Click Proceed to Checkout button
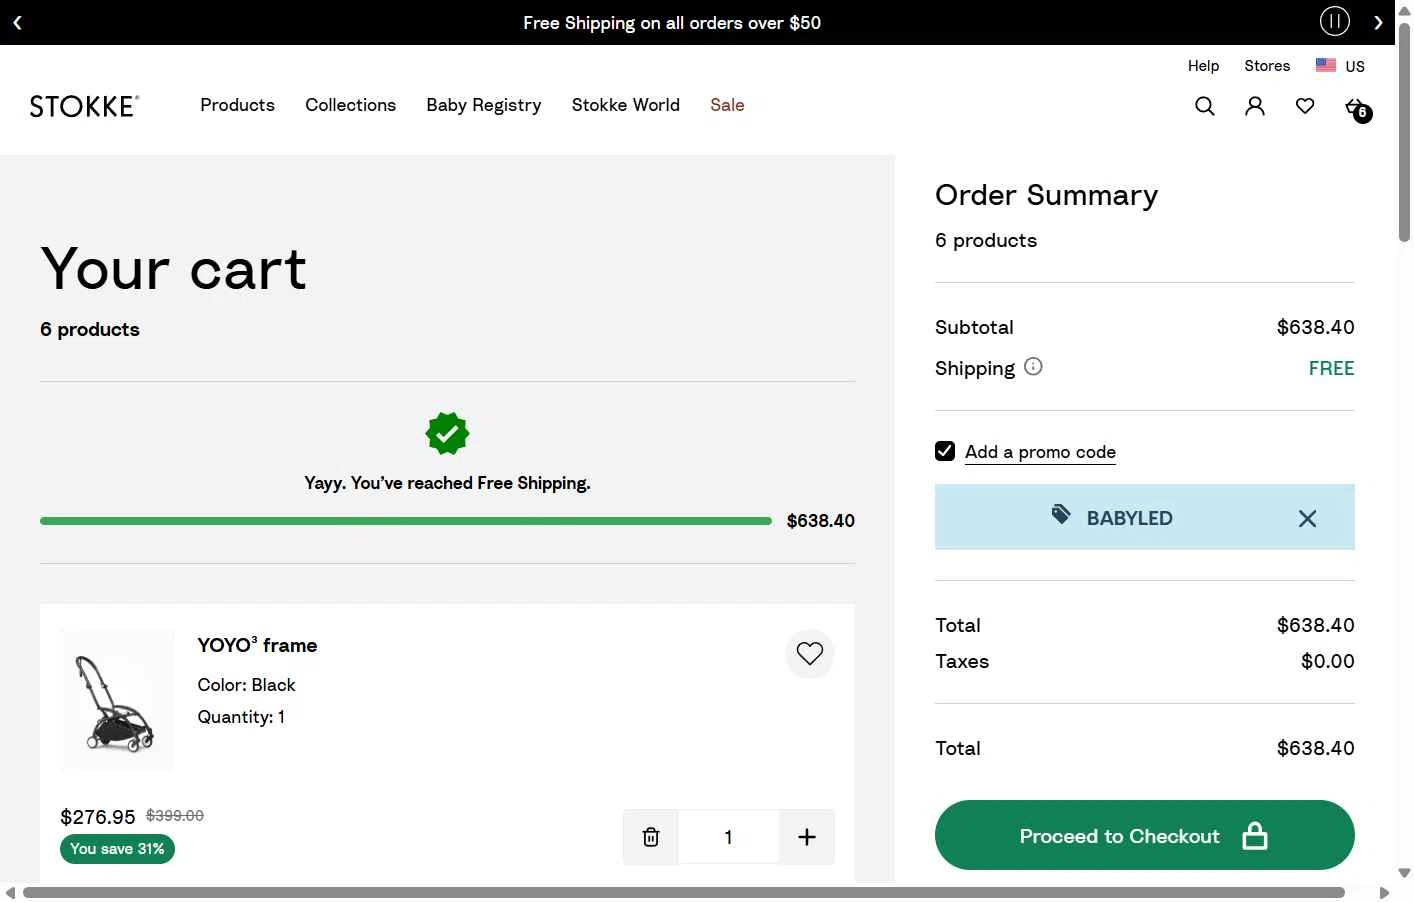1414x902 pixels. [x=1145, y=835]
